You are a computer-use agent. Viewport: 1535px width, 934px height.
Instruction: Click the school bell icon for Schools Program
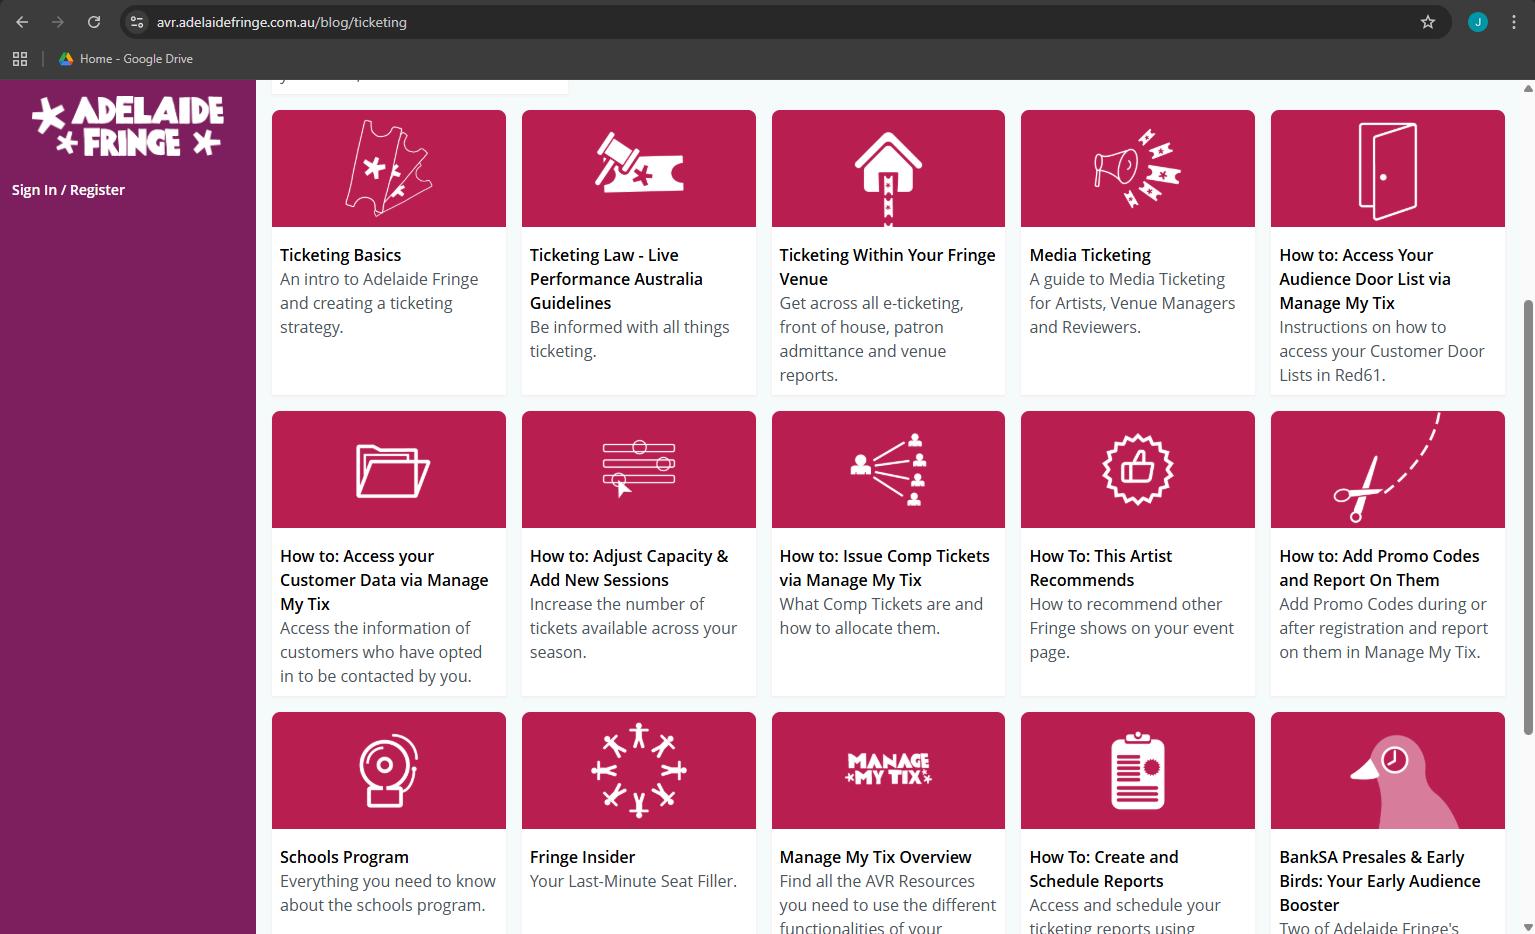tap(388, 770)
